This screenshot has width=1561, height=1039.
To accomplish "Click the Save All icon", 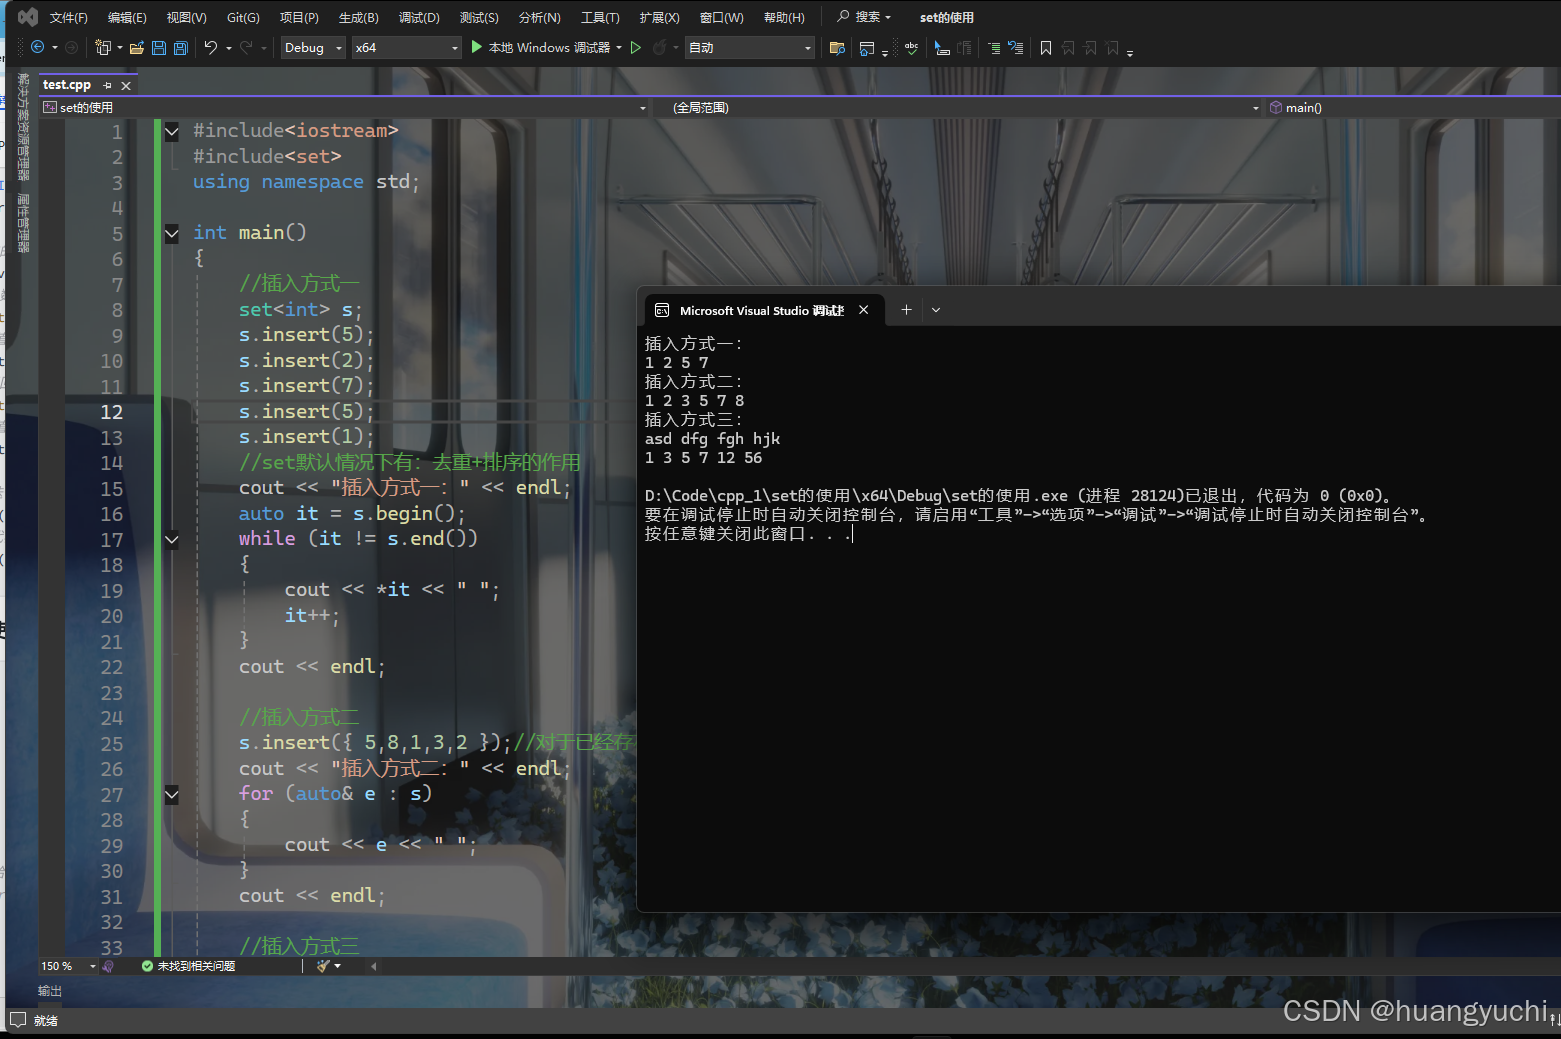I will pyautogui.click(x=179, y=48).
